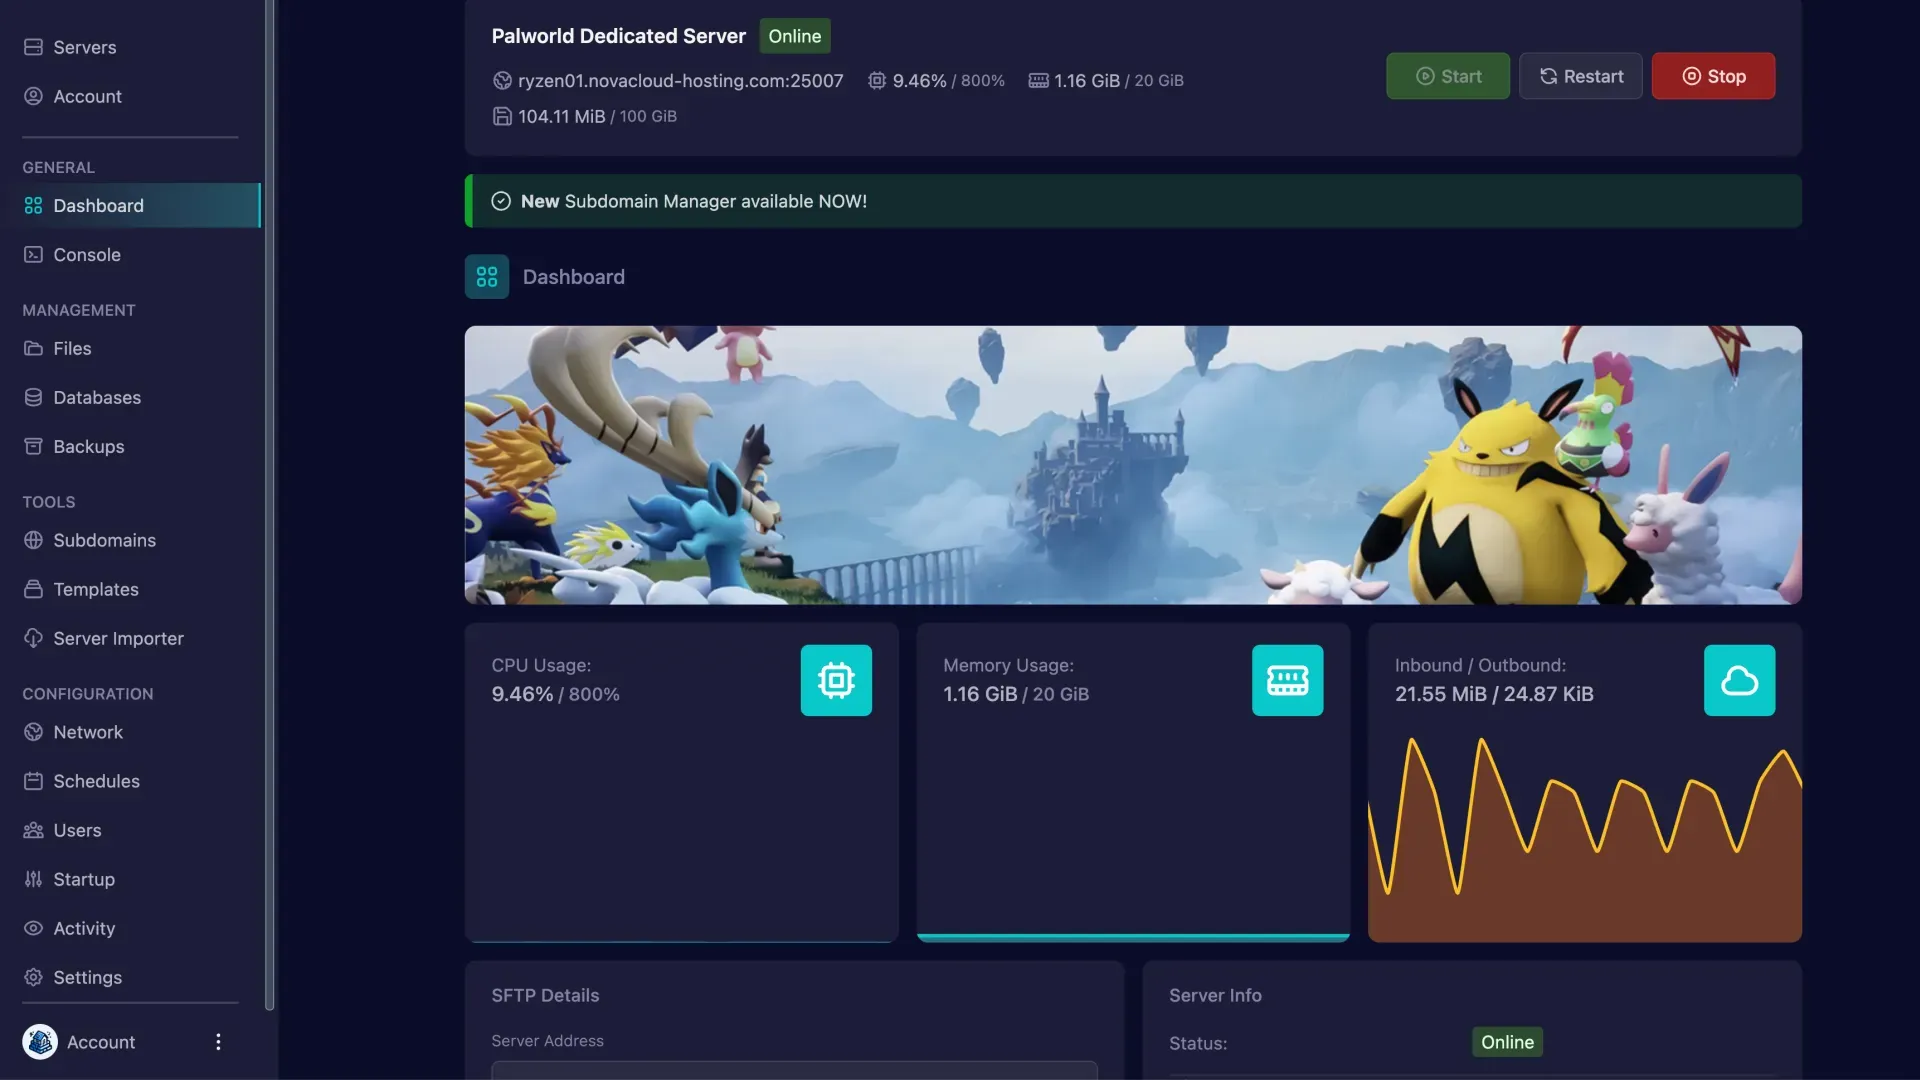Click the CPU chip icon in CPU Usage card
Viewport: 1920px width, 1080px height.
pos(836,680)
